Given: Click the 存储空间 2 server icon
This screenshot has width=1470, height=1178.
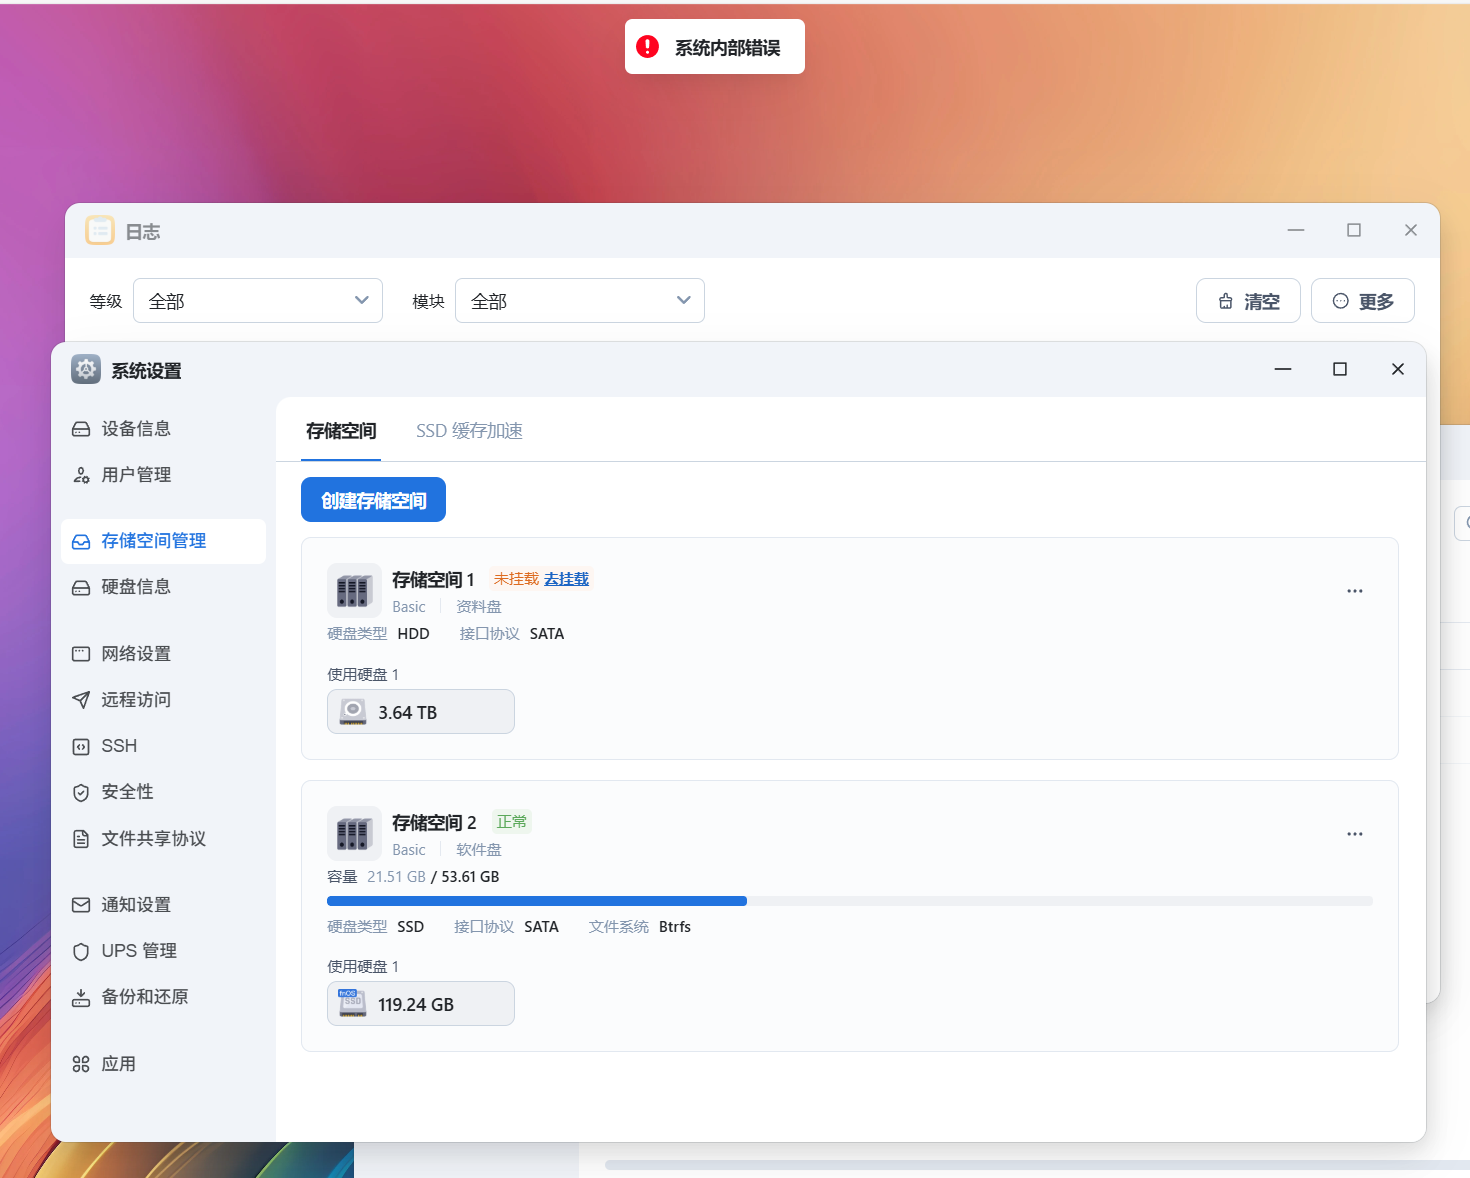Looking at the screenshot, I should tap(354, 833).
